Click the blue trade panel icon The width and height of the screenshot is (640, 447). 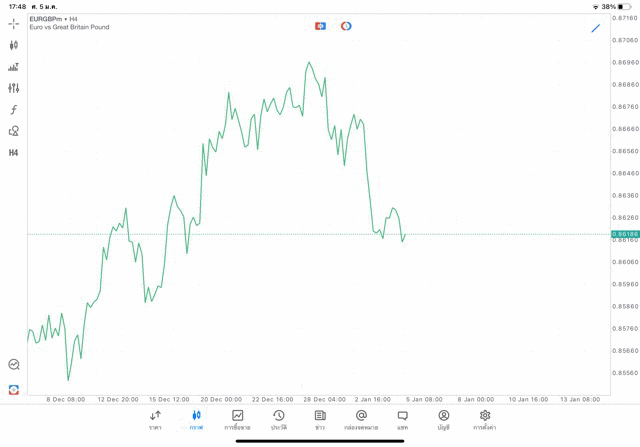[x=320, y=26]
